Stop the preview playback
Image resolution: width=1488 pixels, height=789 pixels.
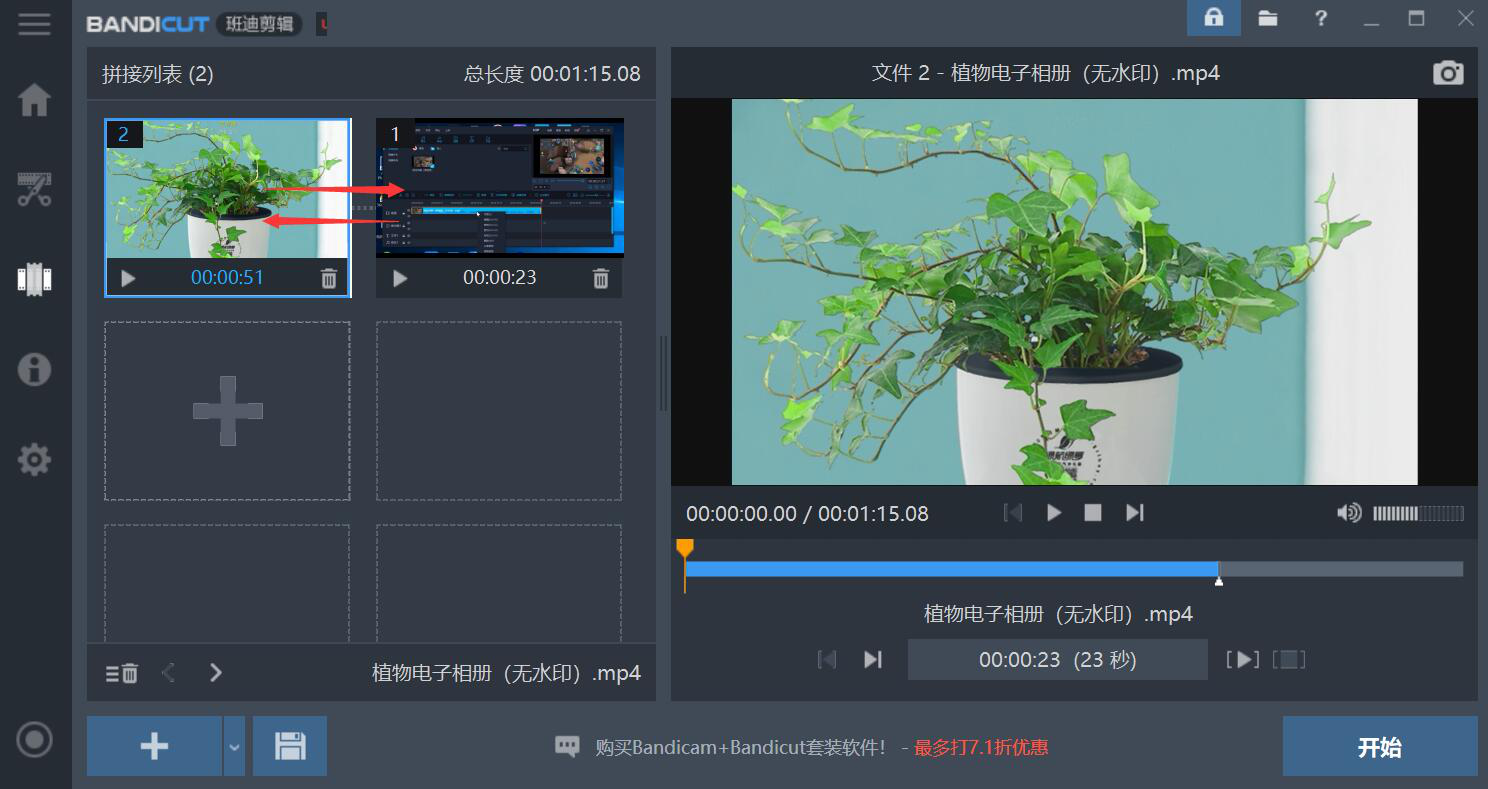coord(1093,513)
